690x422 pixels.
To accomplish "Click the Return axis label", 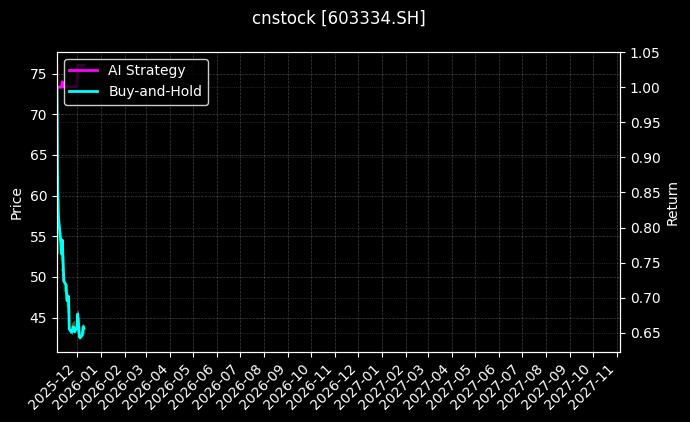I will [672, 203].
